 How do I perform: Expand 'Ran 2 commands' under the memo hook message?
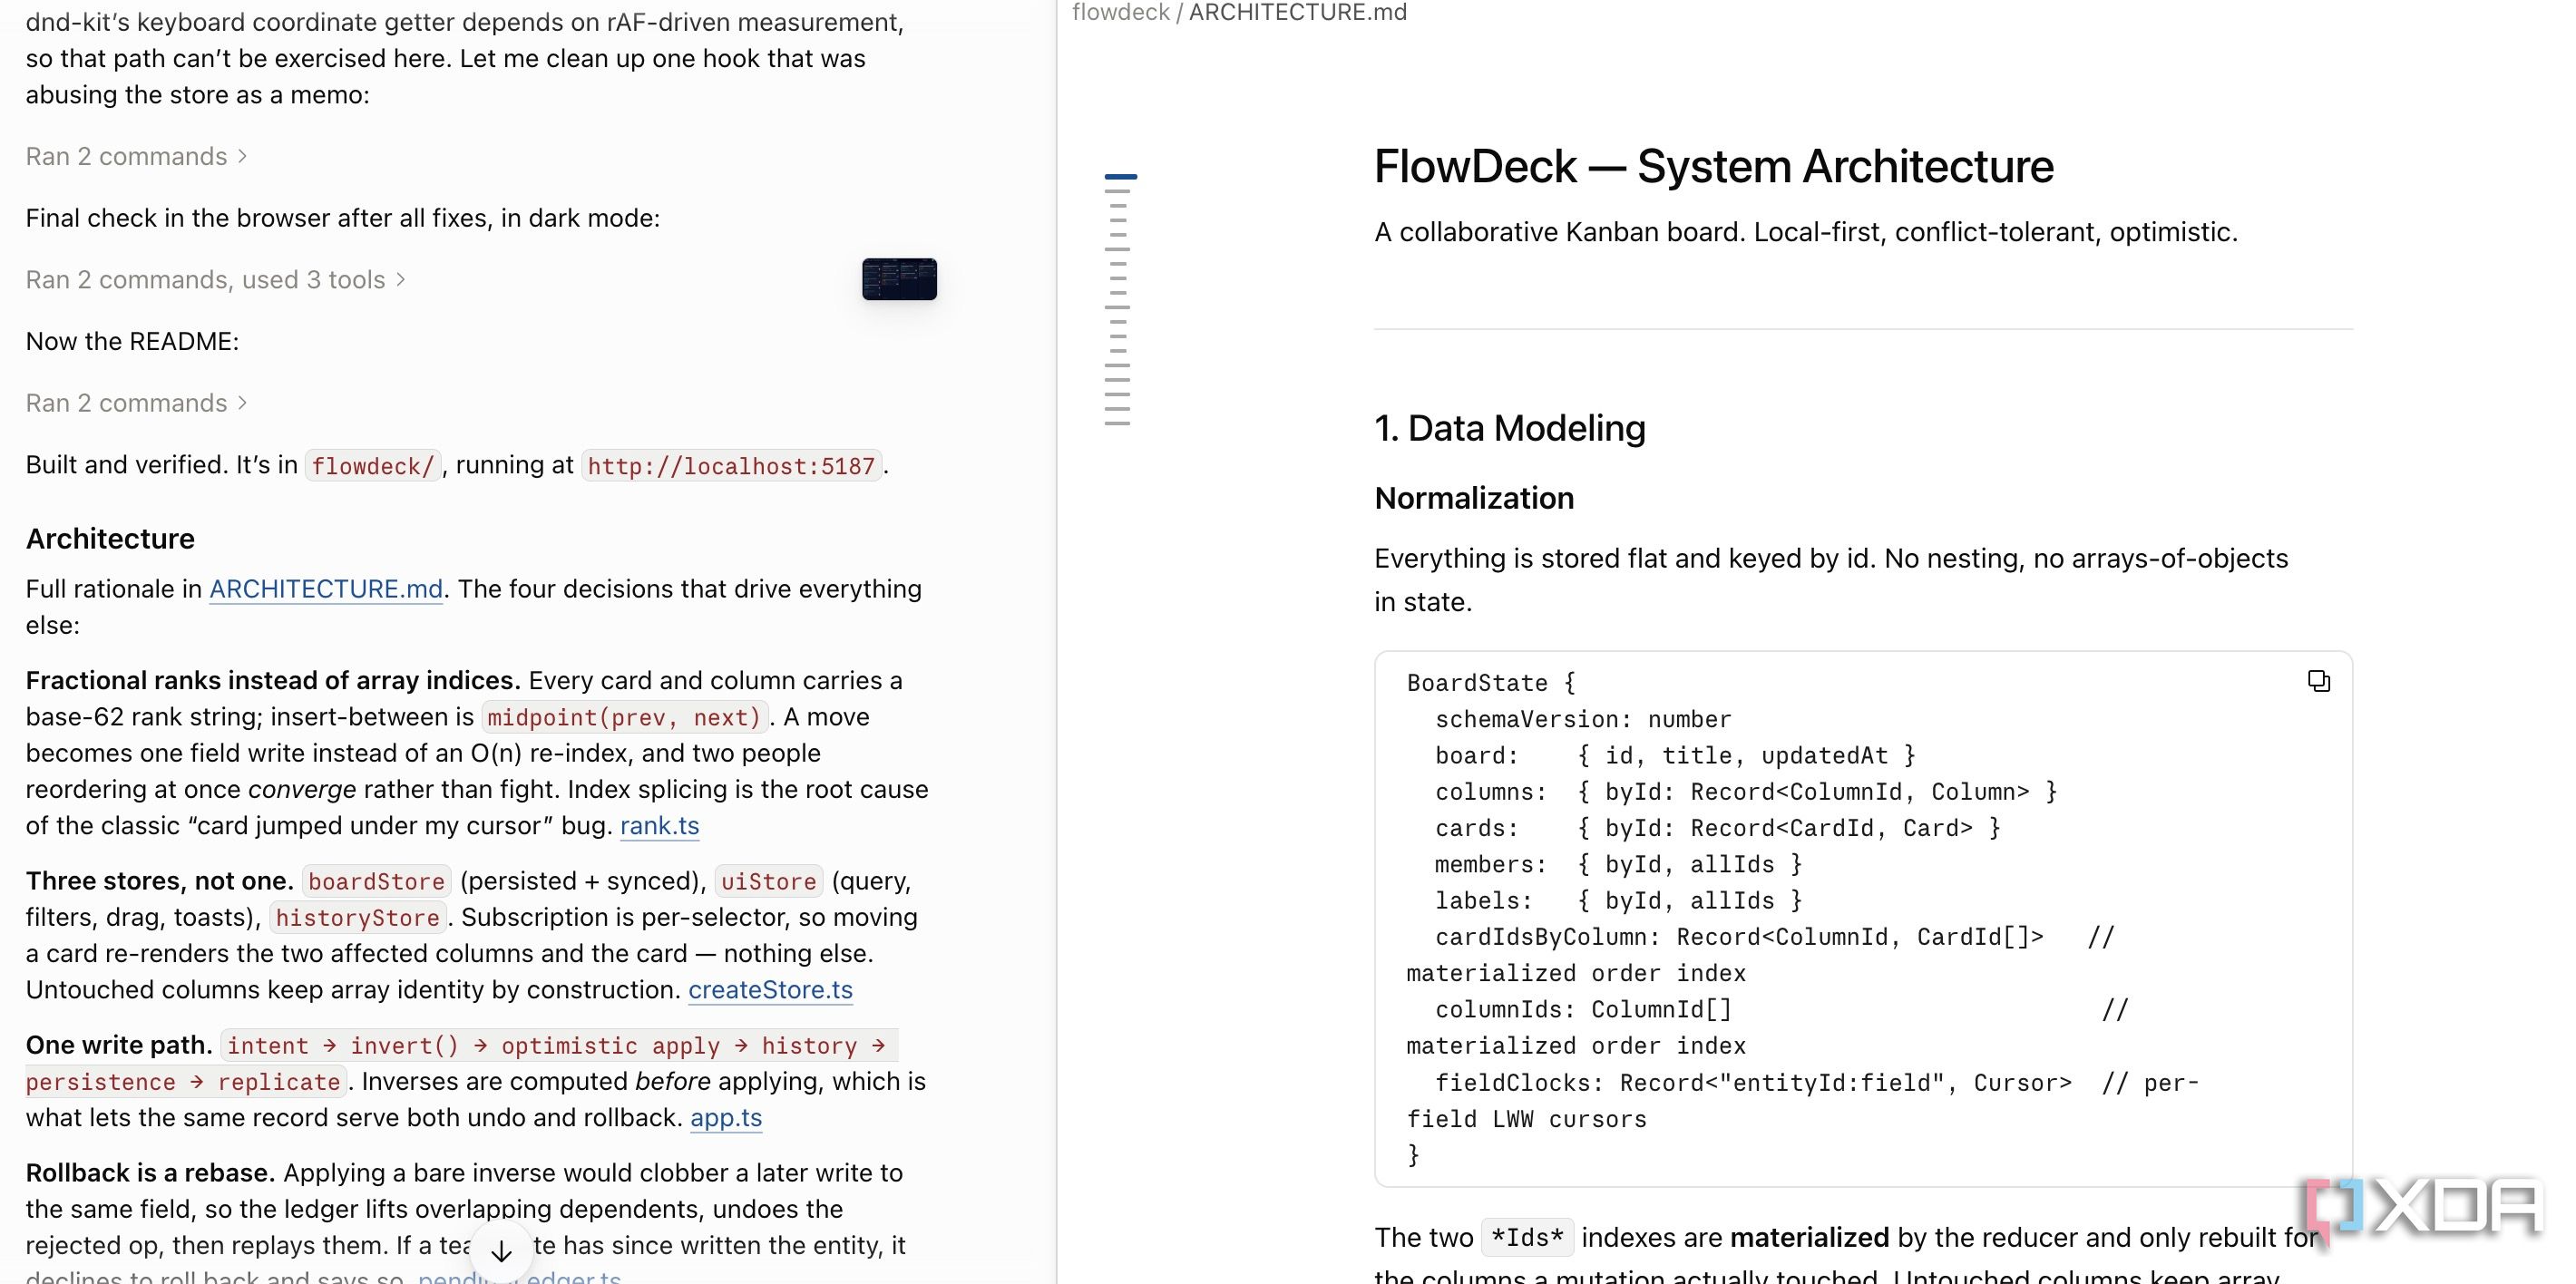136,157
